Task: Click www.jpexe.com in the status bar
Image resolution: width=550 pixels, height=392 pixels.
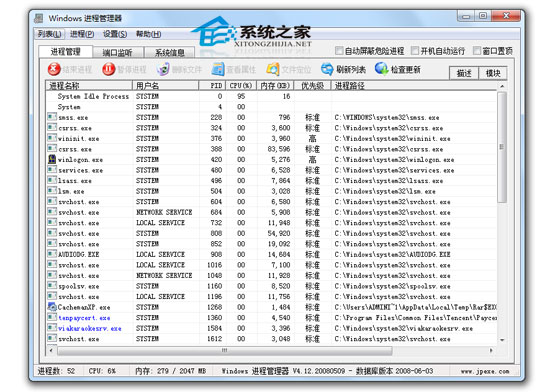Action: click(x=485, y=371)
